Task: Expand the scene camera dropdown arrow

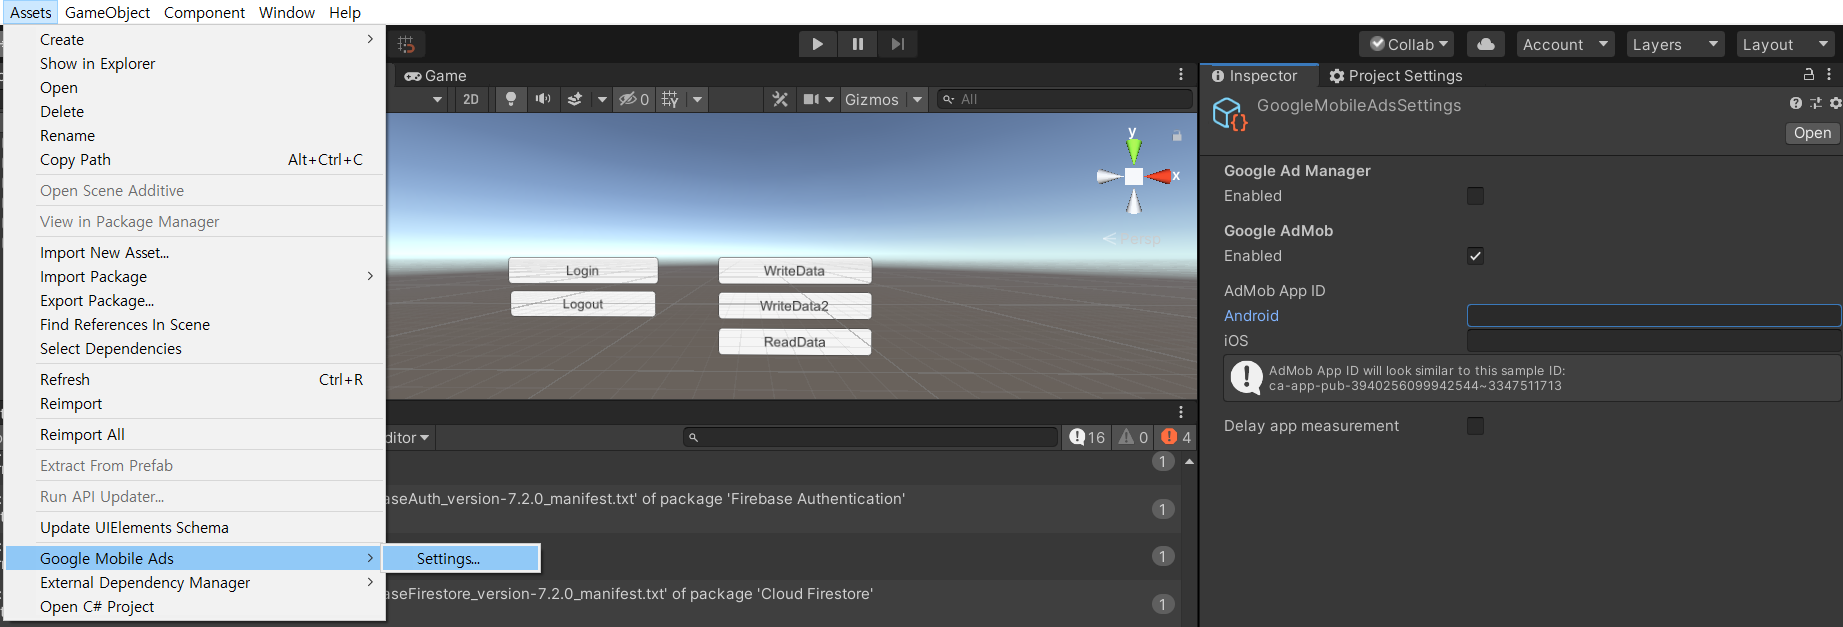Action: (x=829, y=99)
